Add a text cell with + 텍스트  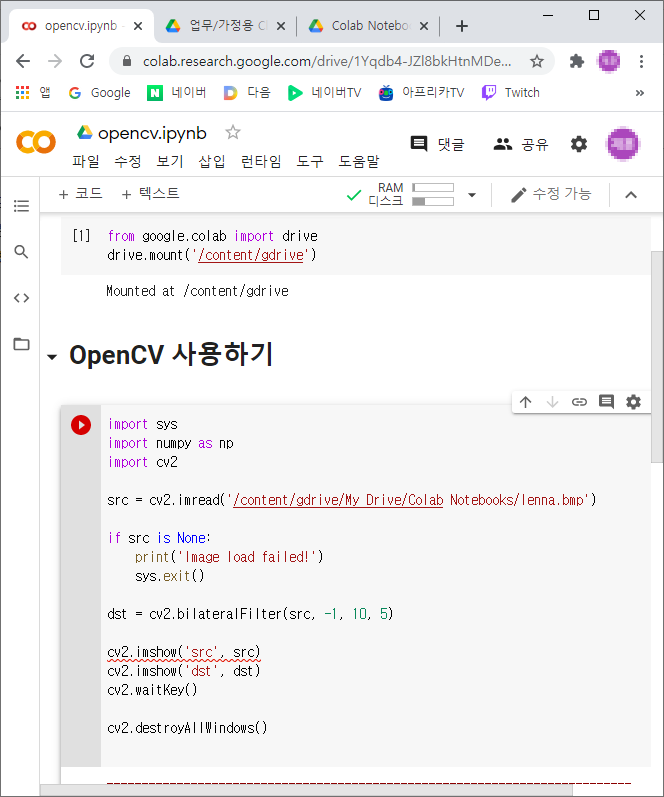pos(150,194)
